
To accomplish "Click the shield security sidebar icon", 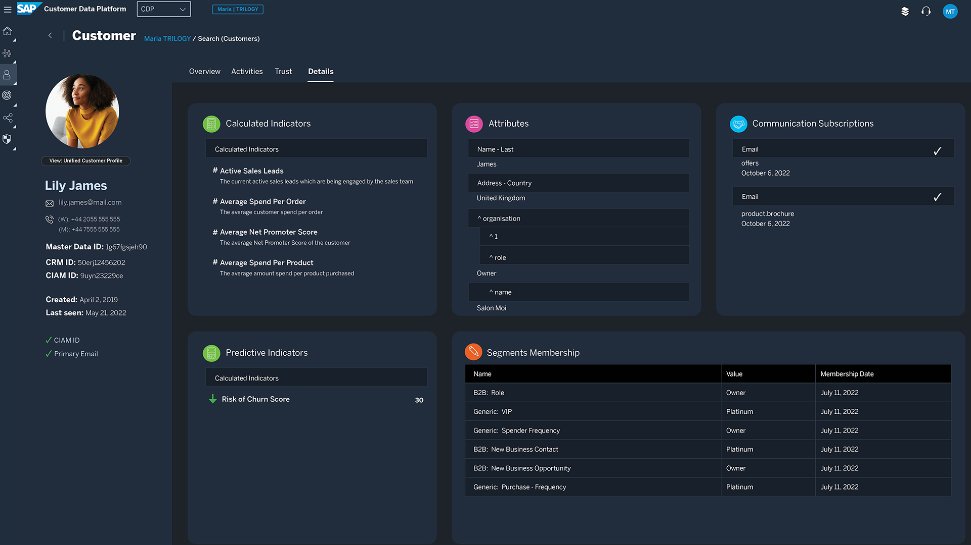I will 8,139.
